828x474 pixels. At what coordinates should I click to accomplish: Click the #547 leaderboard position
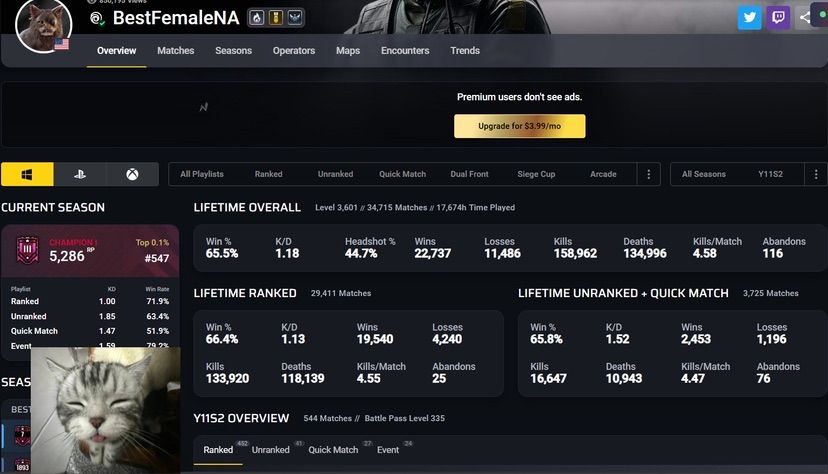(x=157, y=258)
